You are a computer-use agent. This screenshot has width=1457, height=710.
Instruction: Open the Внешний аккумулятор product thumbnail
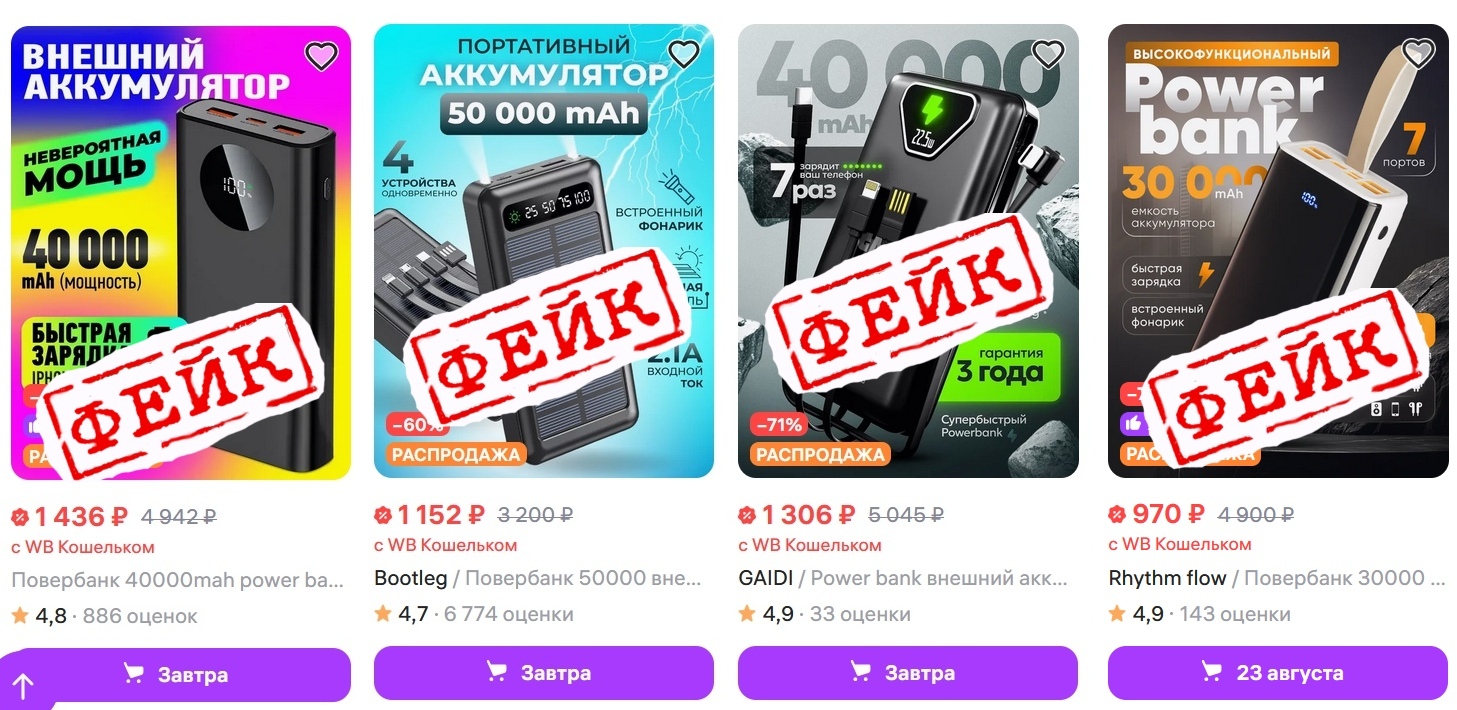click(x=180, y=253)
